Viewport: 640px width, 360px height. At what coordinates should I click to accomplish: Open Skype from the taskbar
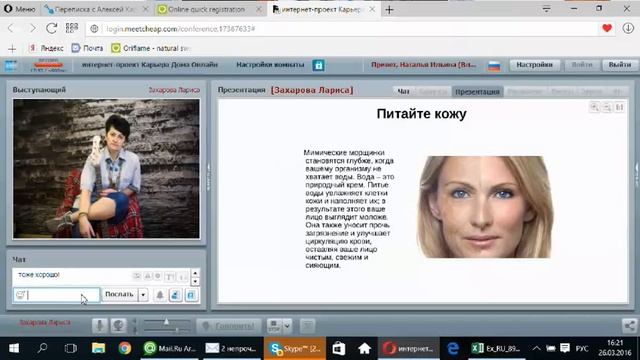point(295,348)
